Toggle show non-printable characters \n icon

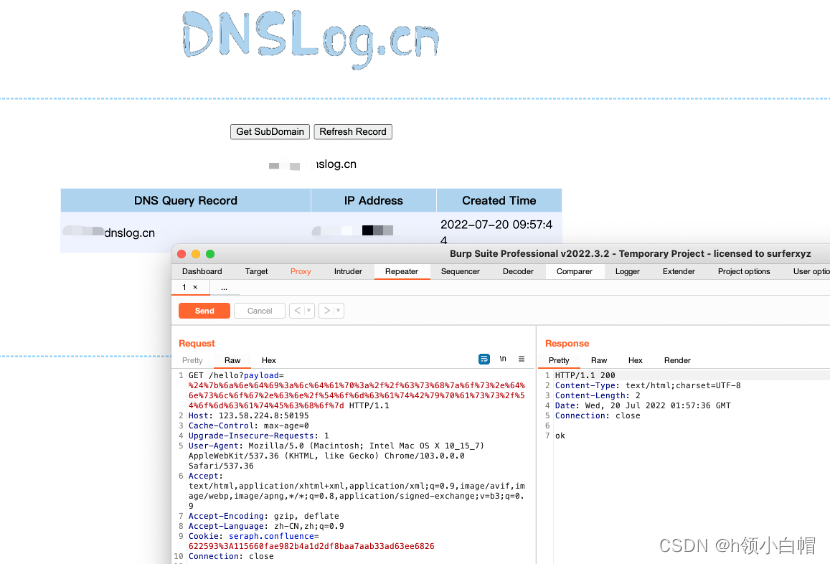[503, 359]
